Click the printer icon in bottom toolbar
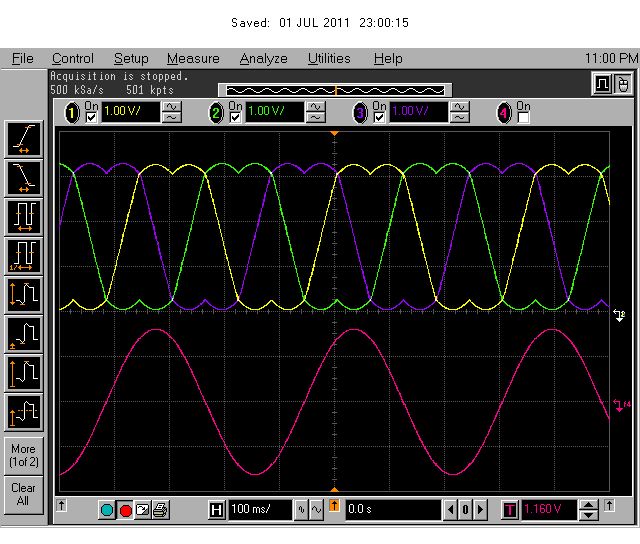Viewport: 640px width, 544px height. pos(160,511)
